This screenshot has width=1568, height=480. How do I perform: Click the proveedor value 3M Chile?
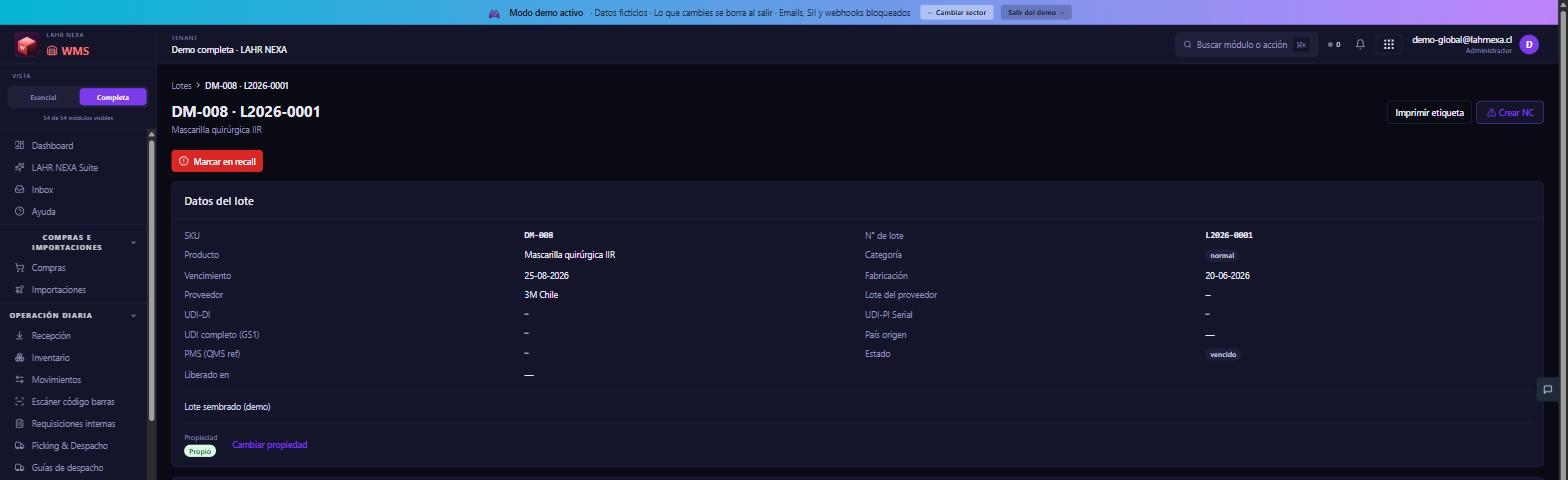pos(541,295)
